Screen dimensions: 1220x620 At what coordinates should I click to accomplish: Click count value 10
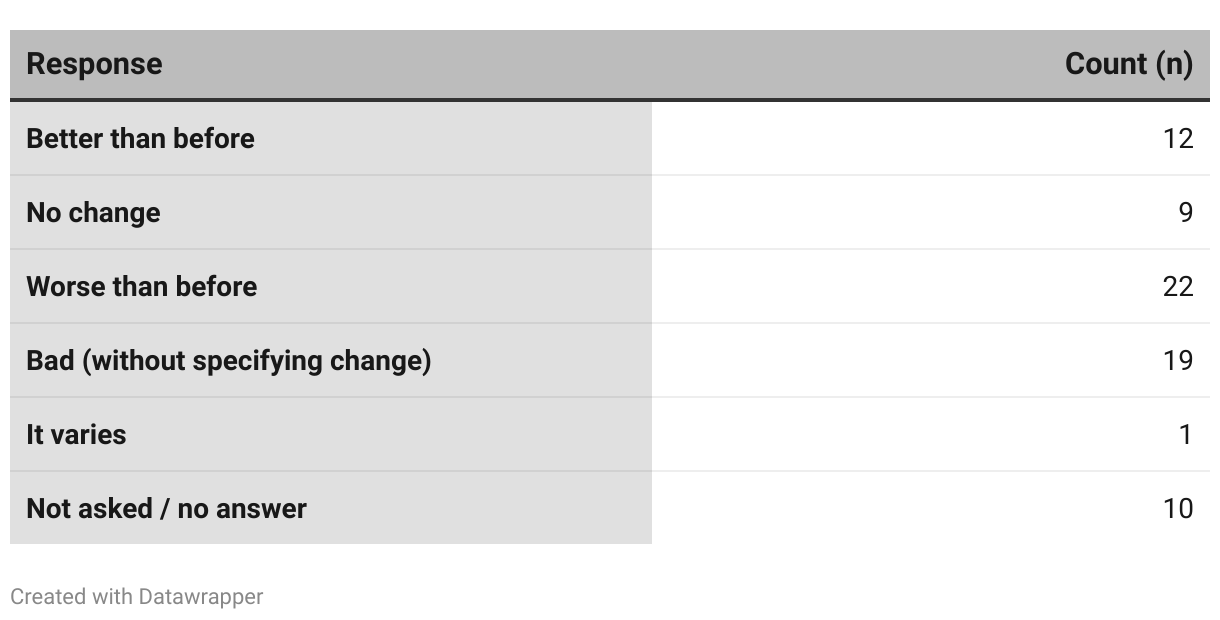(x=1178, y=508)
